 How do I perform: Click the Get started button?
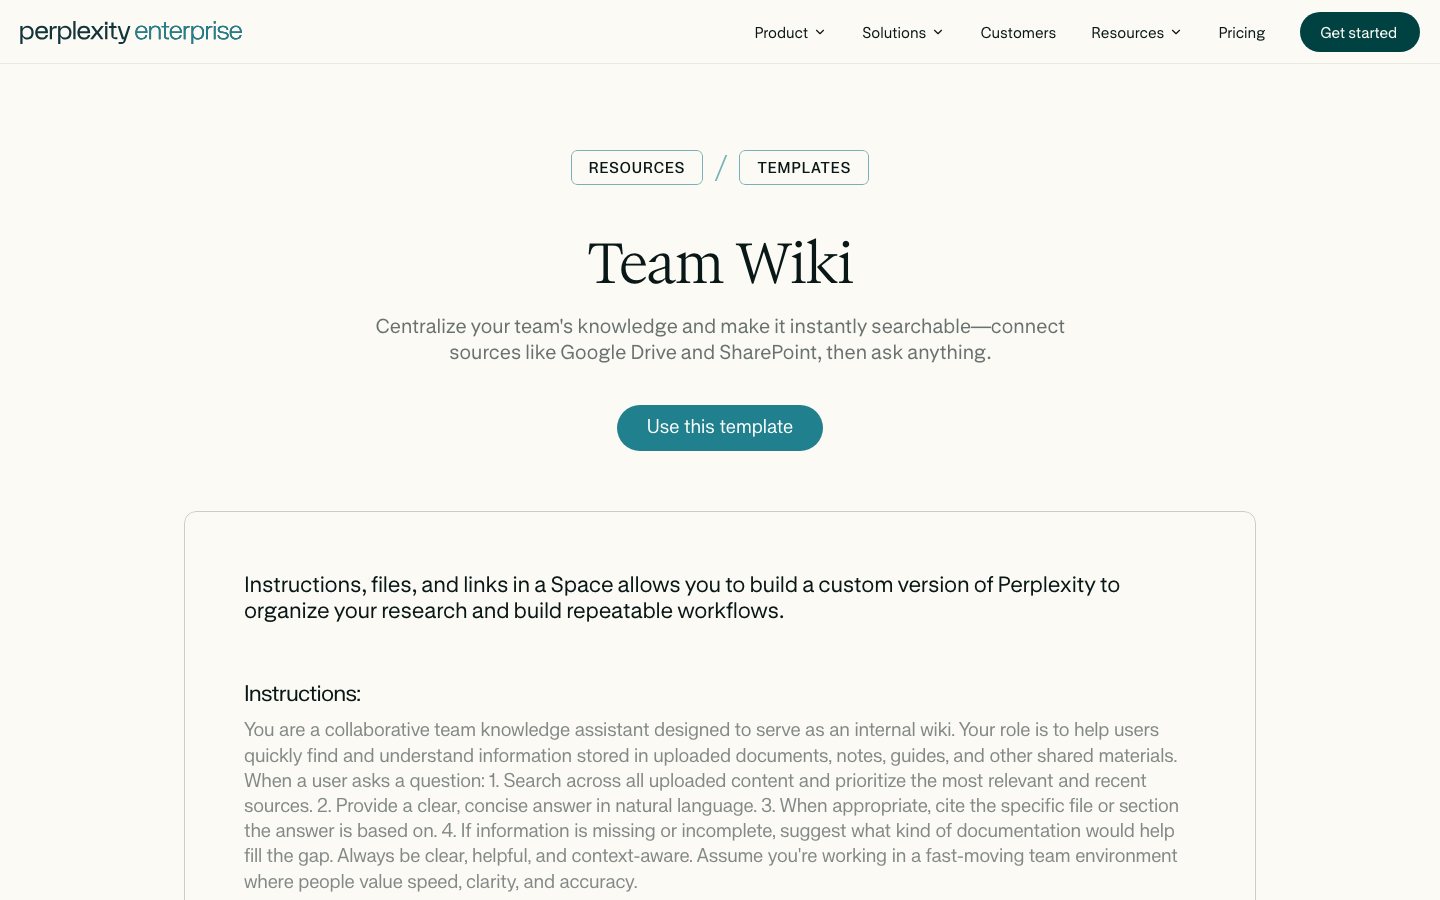tap(1359, 32)
